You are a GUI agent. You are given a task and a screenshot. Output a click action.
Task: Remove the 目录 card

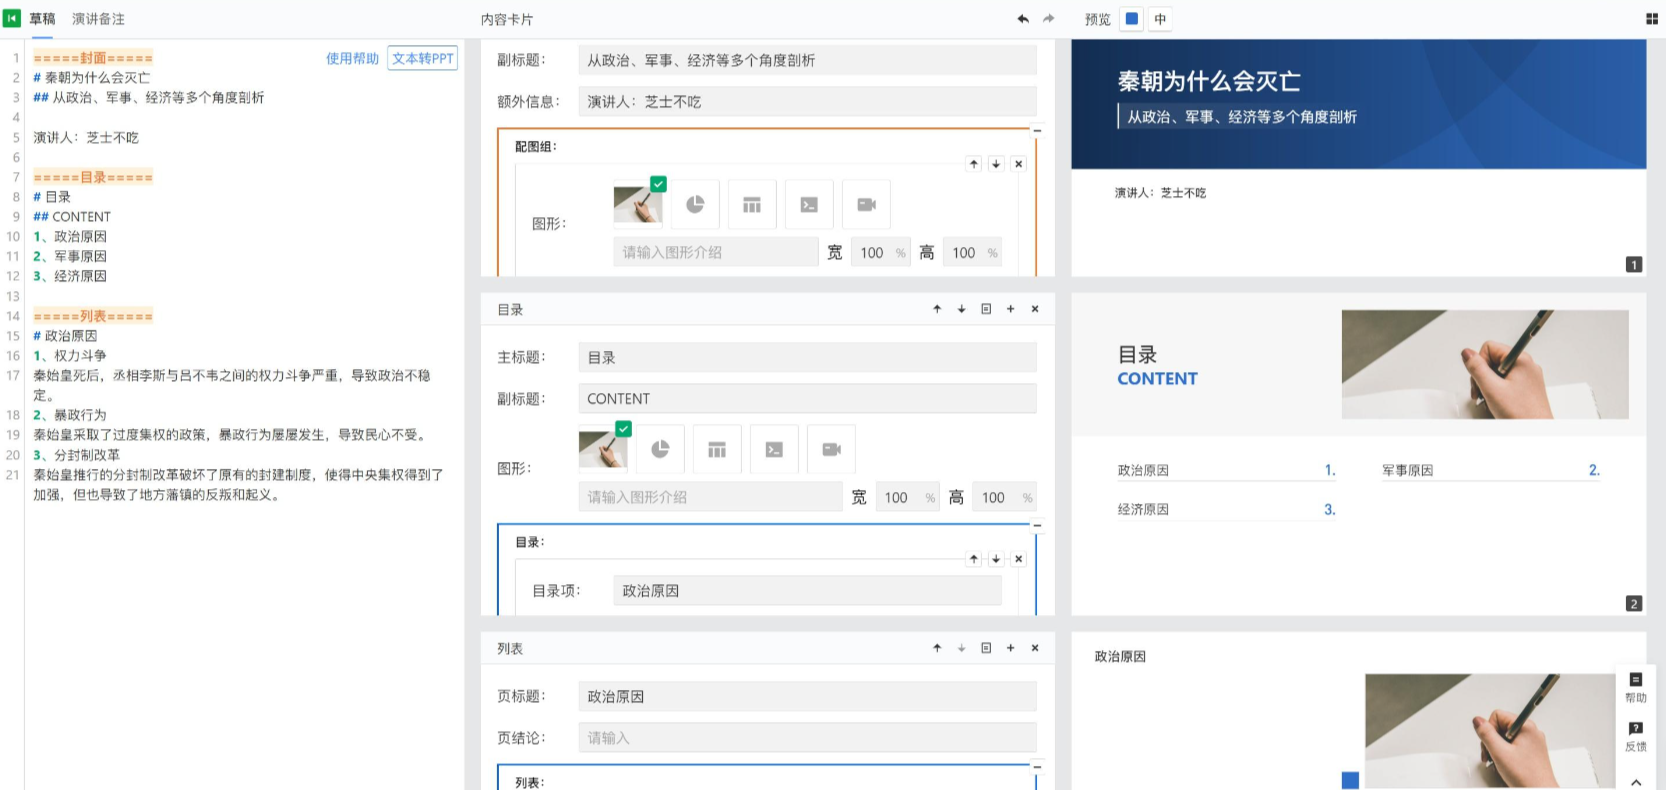[x=1035, y=309]
